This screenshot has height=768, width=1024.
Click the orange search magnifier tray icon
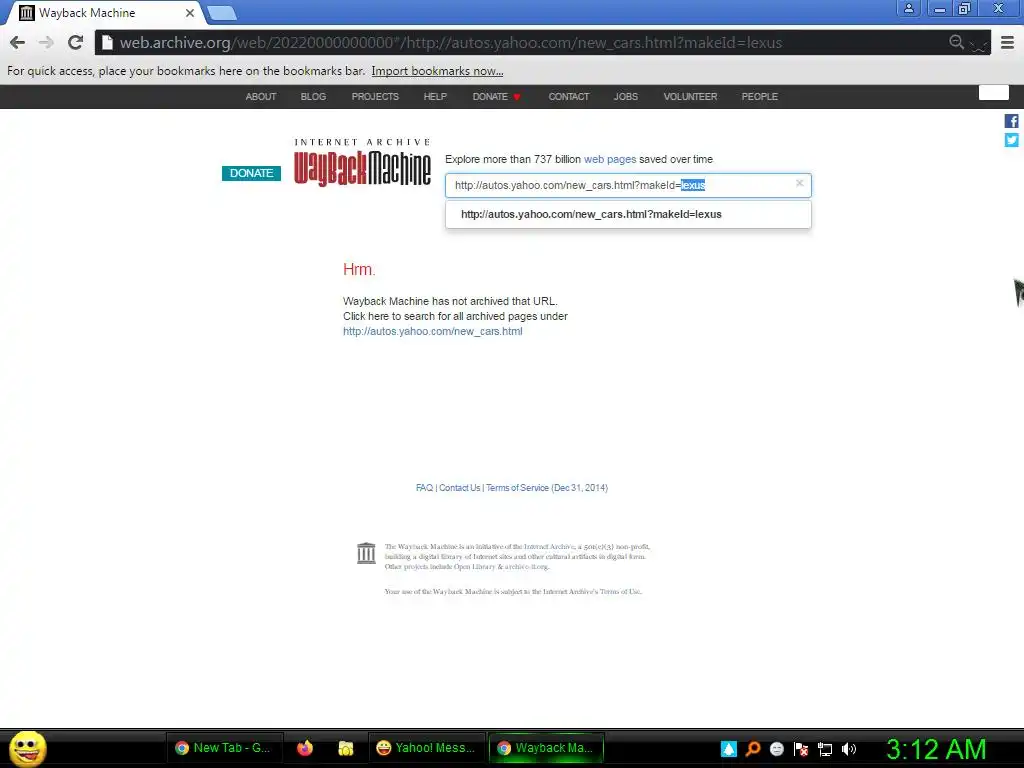[753, 749]
